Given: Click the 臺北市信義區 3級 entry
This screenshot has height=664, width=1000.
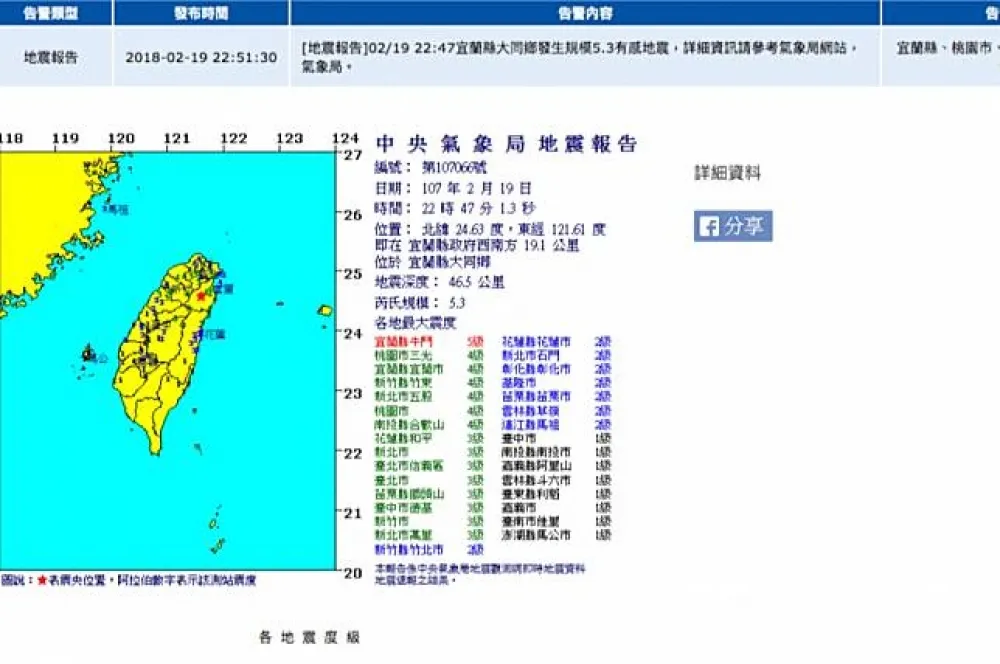Looking at the screenshot, I should tap(429, 466).
